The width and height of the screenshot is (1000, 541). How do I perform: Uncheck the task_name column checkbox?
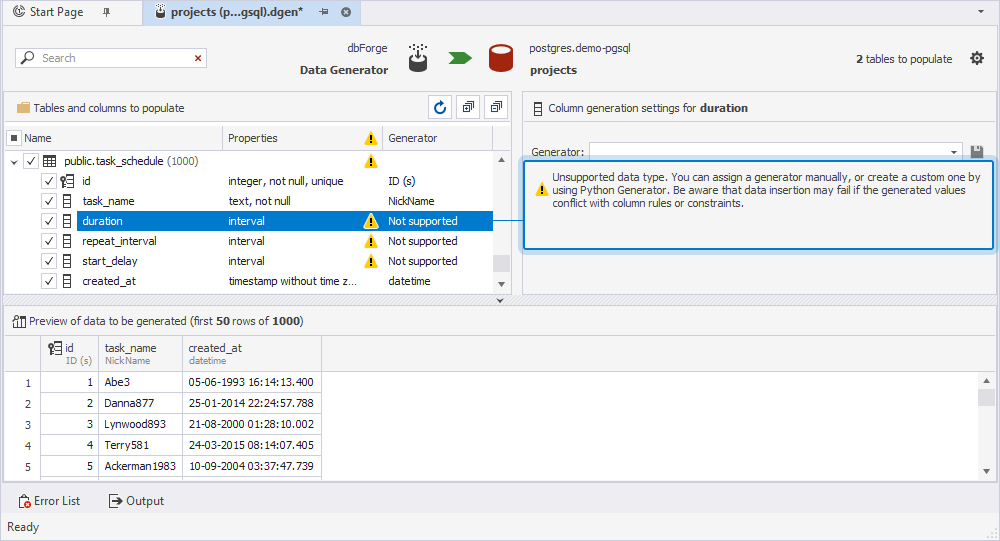(48, 201)
